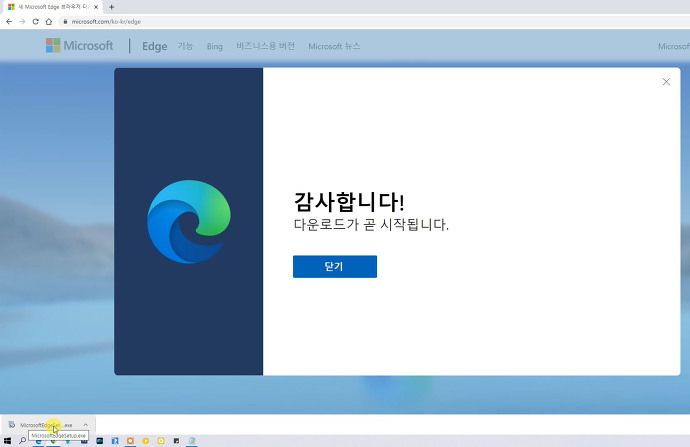Open the Bing menu item
The width and height of the screenshot is (690, 447).
click(x=215, y=46)
